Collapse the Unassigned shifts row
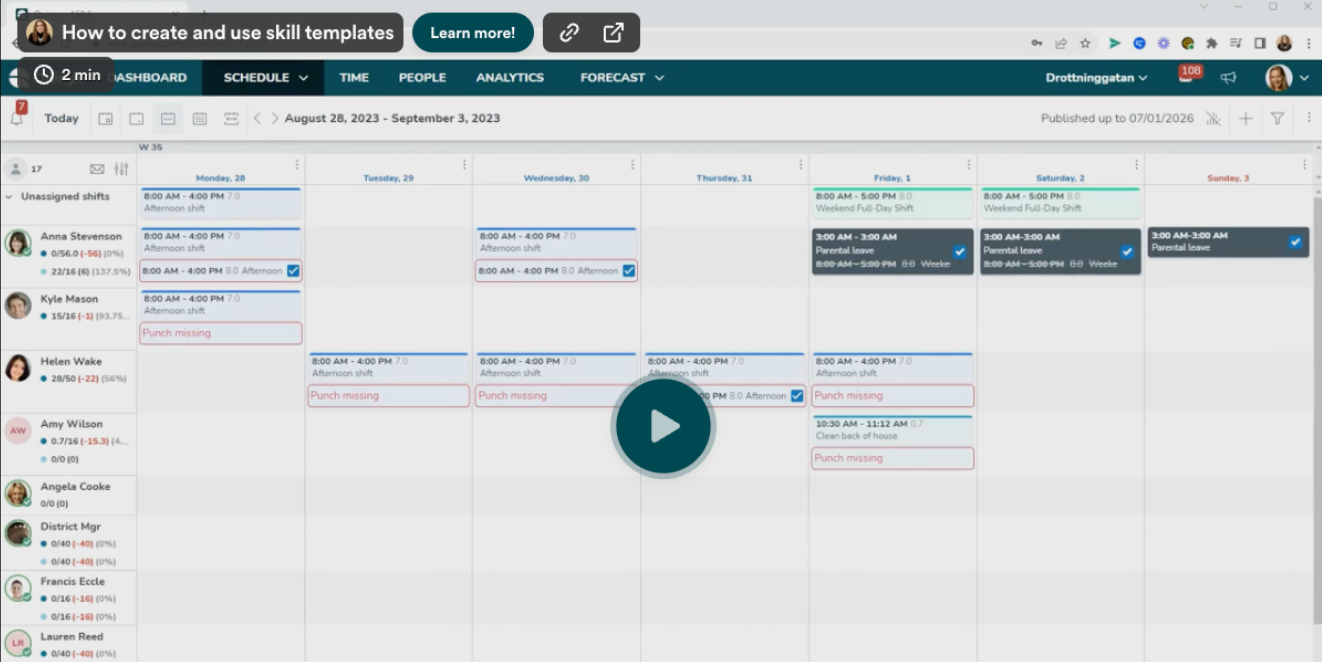 point(9,197)
